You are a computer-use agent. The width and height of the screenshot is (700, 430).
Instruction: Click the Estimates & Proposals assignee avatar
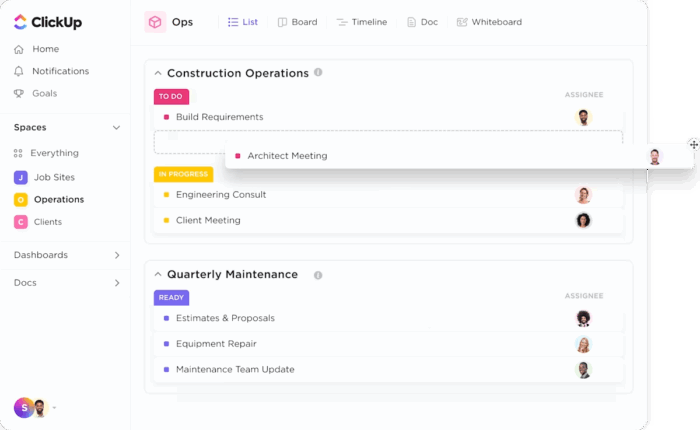583,318
